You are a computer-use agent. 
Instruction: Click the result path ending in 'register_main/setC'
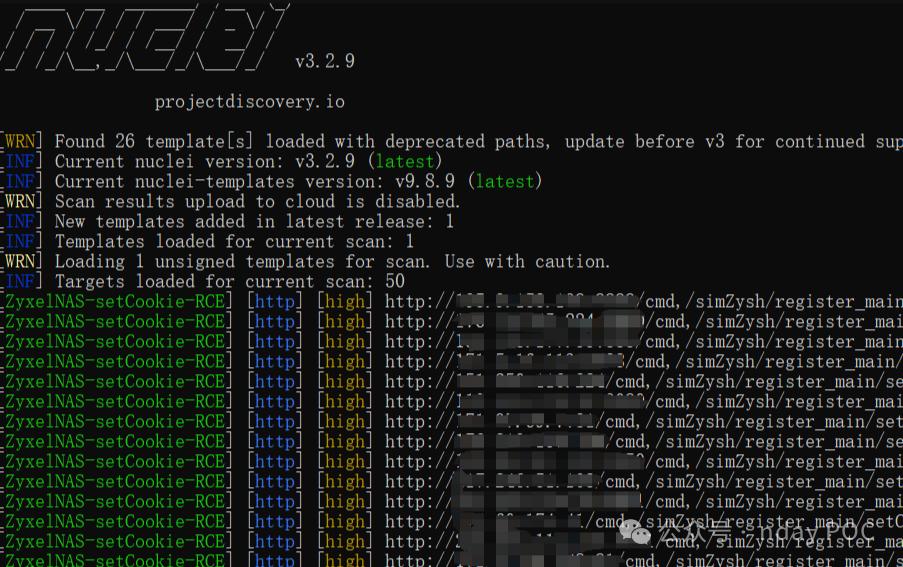tap(644, 522)
